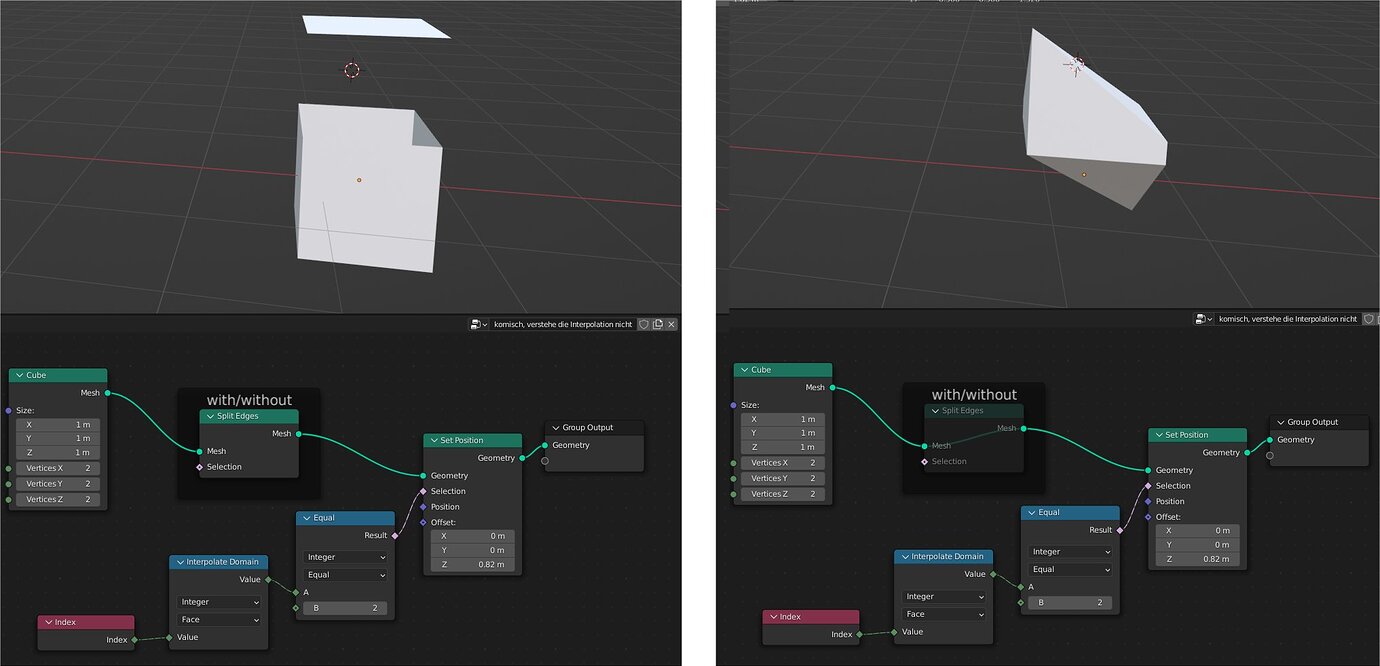Enable the Fake User shield in the right header
Image resolution: width=1380 pixels, height=666 pixels.
[1369, 318]
